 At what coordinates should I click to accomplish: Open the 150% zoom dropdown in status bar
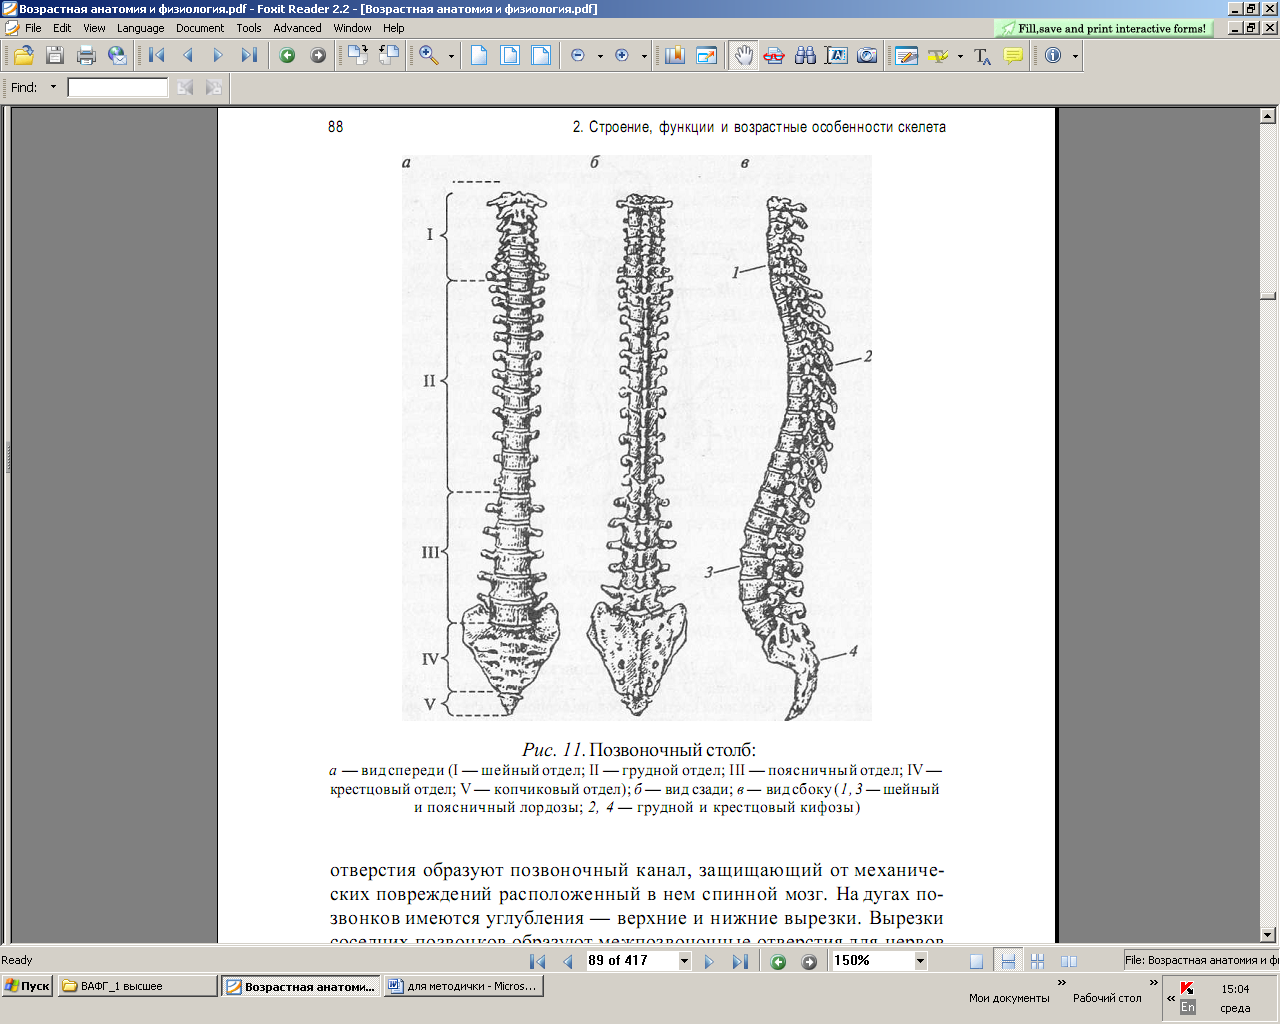(x=920, y=961)
